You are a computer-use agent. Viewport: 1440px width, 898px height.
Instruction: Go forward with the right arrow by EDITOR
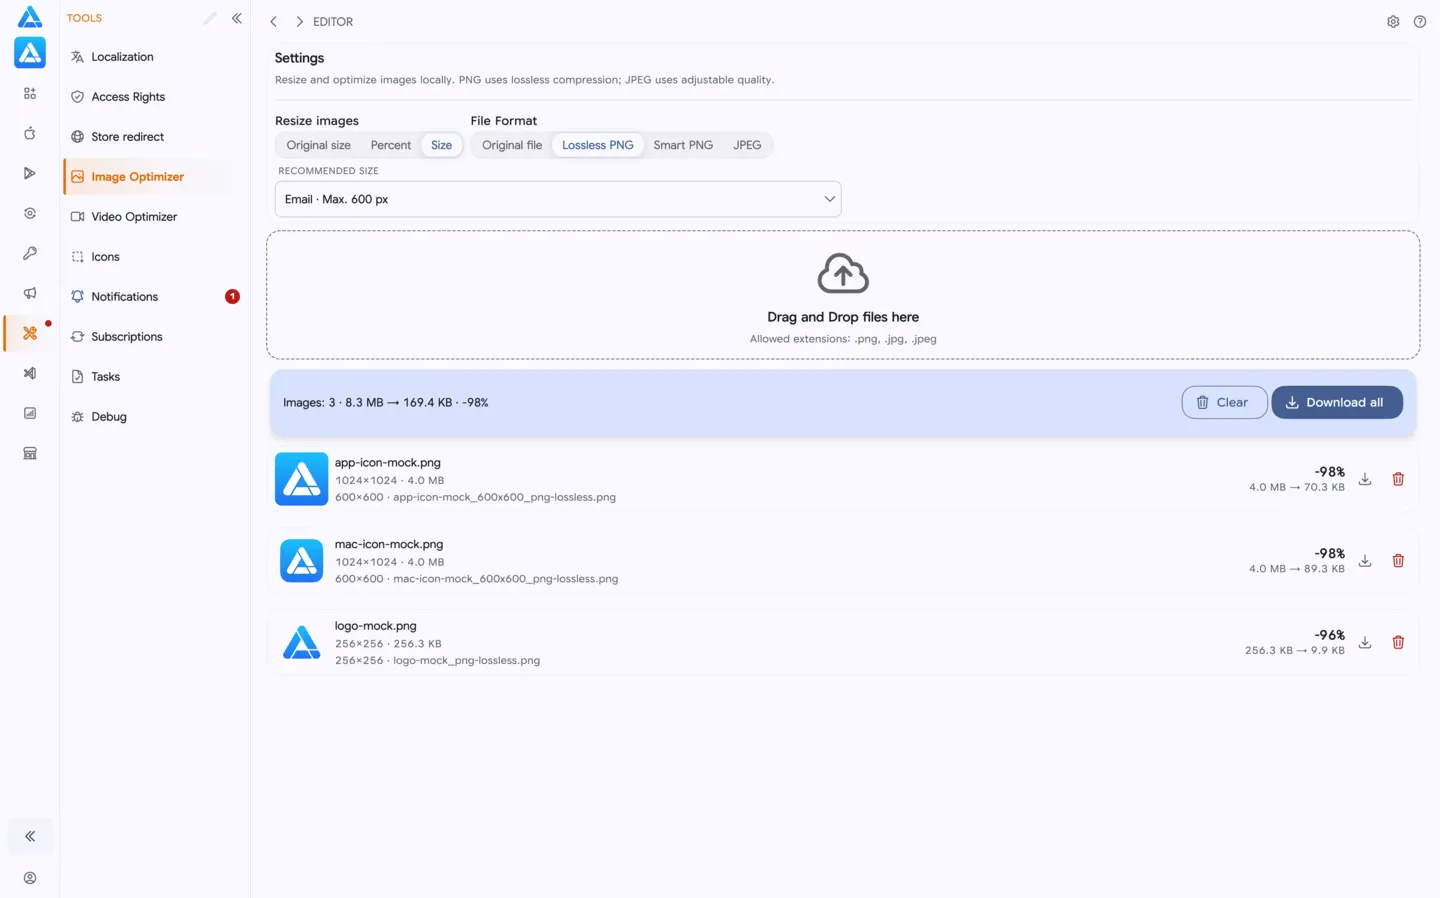click(299, 21)
